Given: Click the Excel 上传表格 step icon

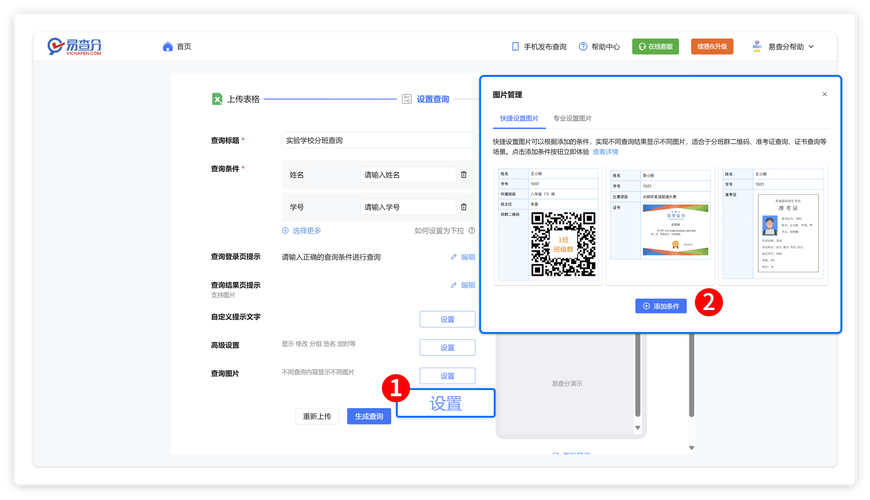Looking at the screenshot, I should click(217, 99).
